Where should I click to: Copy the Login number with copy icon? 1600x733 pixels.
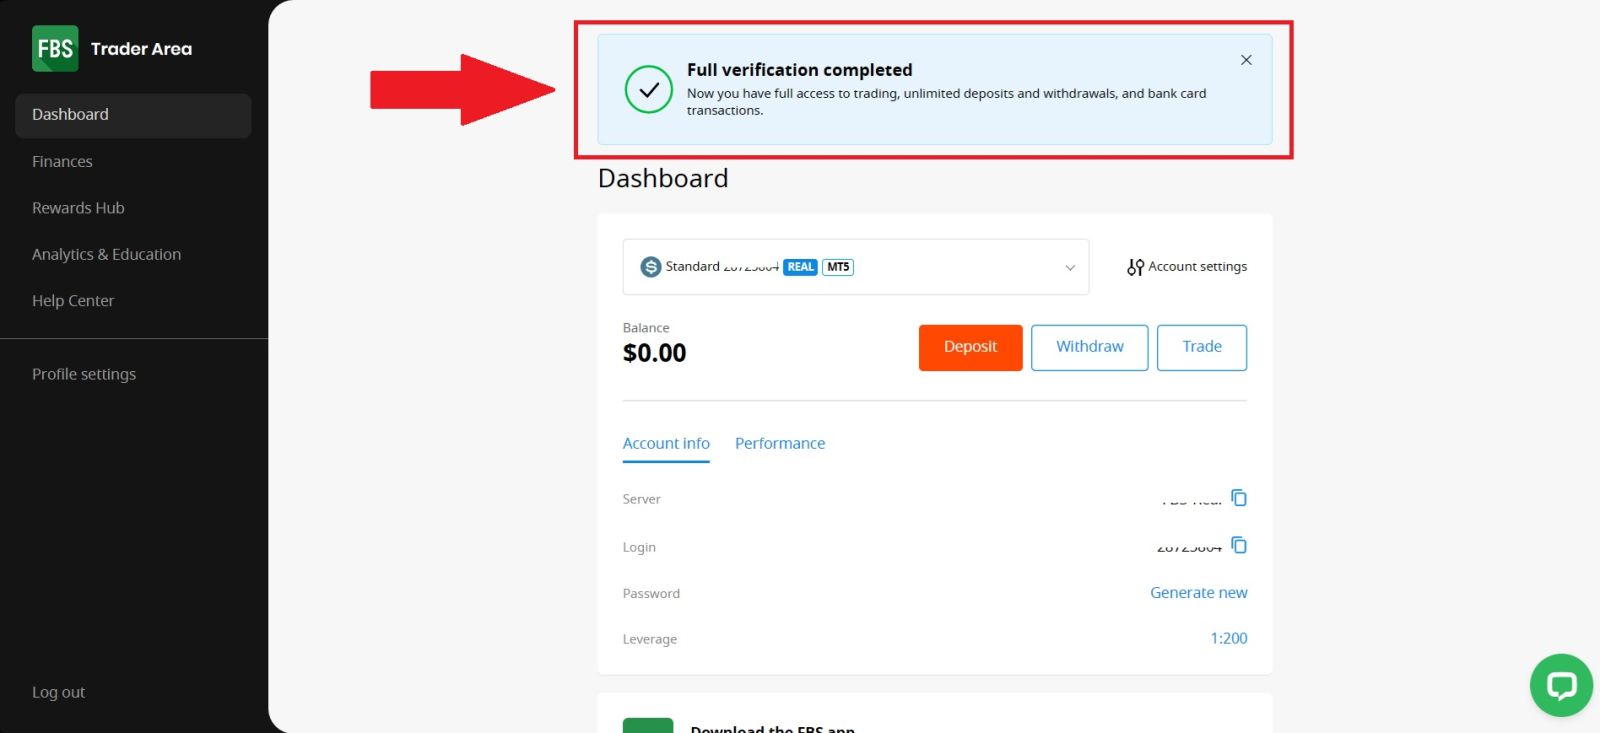pyautogui.click(x=1239, y=545)
